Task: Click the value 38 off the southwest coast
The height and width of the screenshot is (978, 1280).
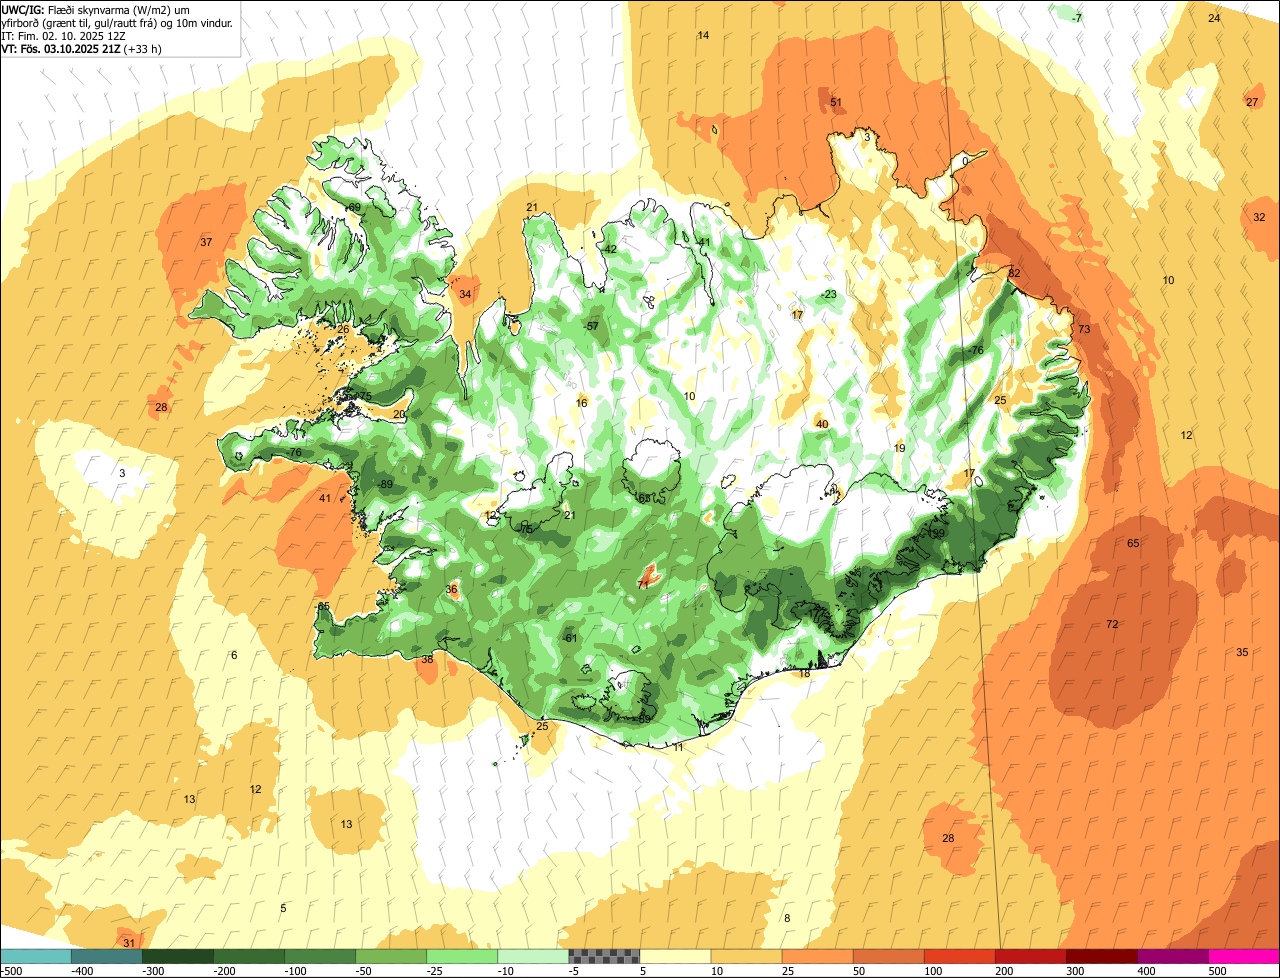Action: tap(427, 659)
